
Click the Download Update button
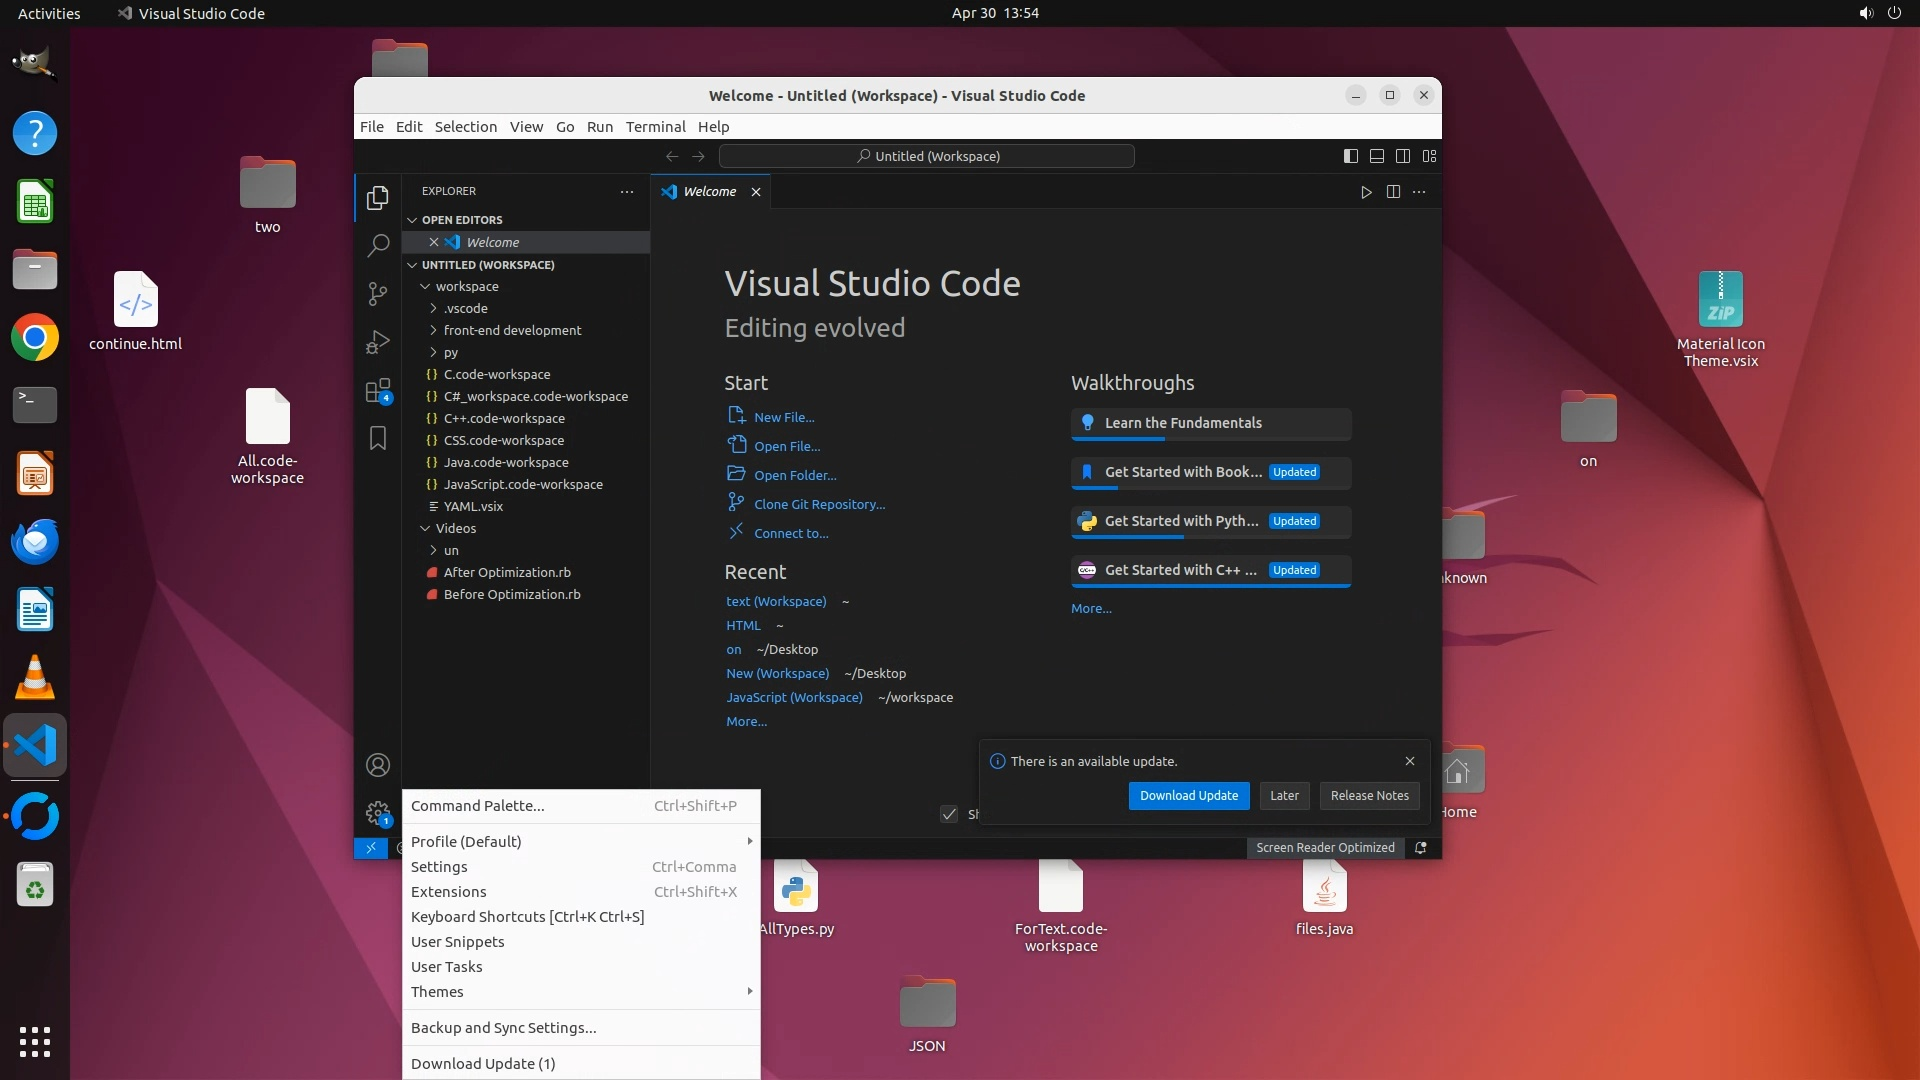click(x=1188, y=796)
